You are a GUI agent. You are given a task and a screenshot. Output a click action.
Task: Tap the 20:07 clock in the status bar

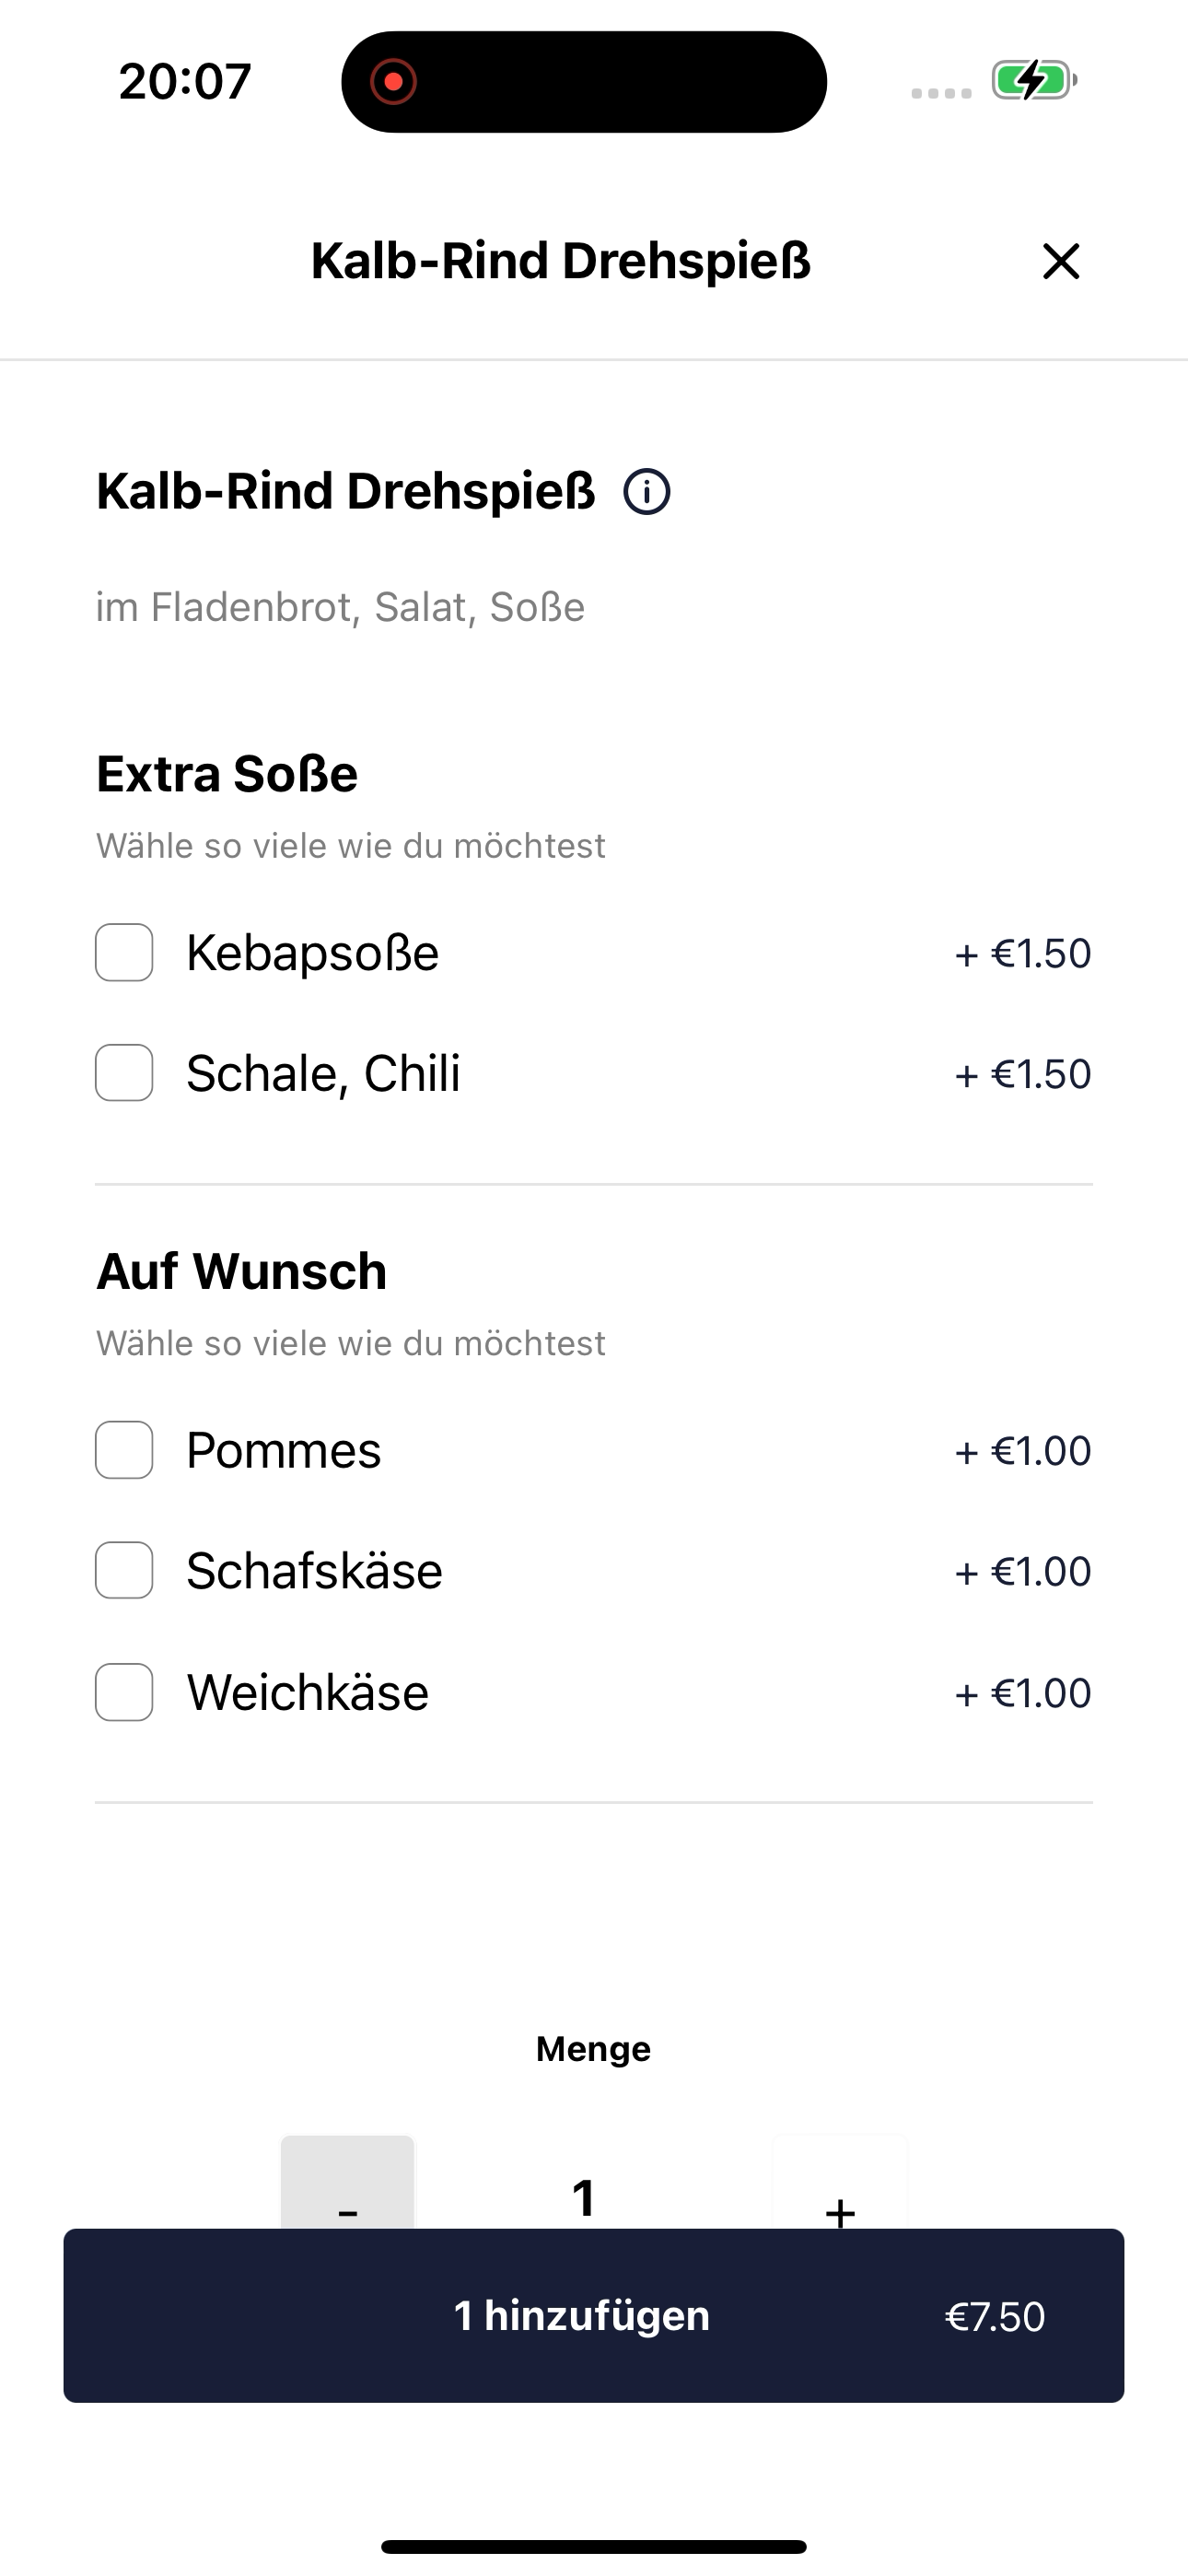click(185, 81)
